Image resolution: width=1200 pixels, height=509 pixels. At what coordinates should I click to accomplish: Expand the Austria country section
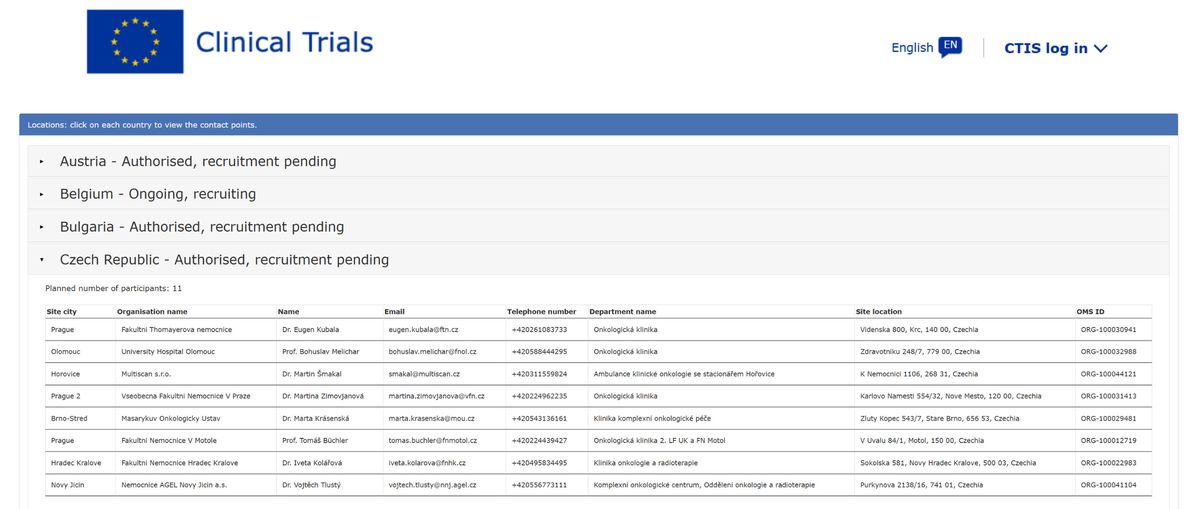tap(198, 161)
